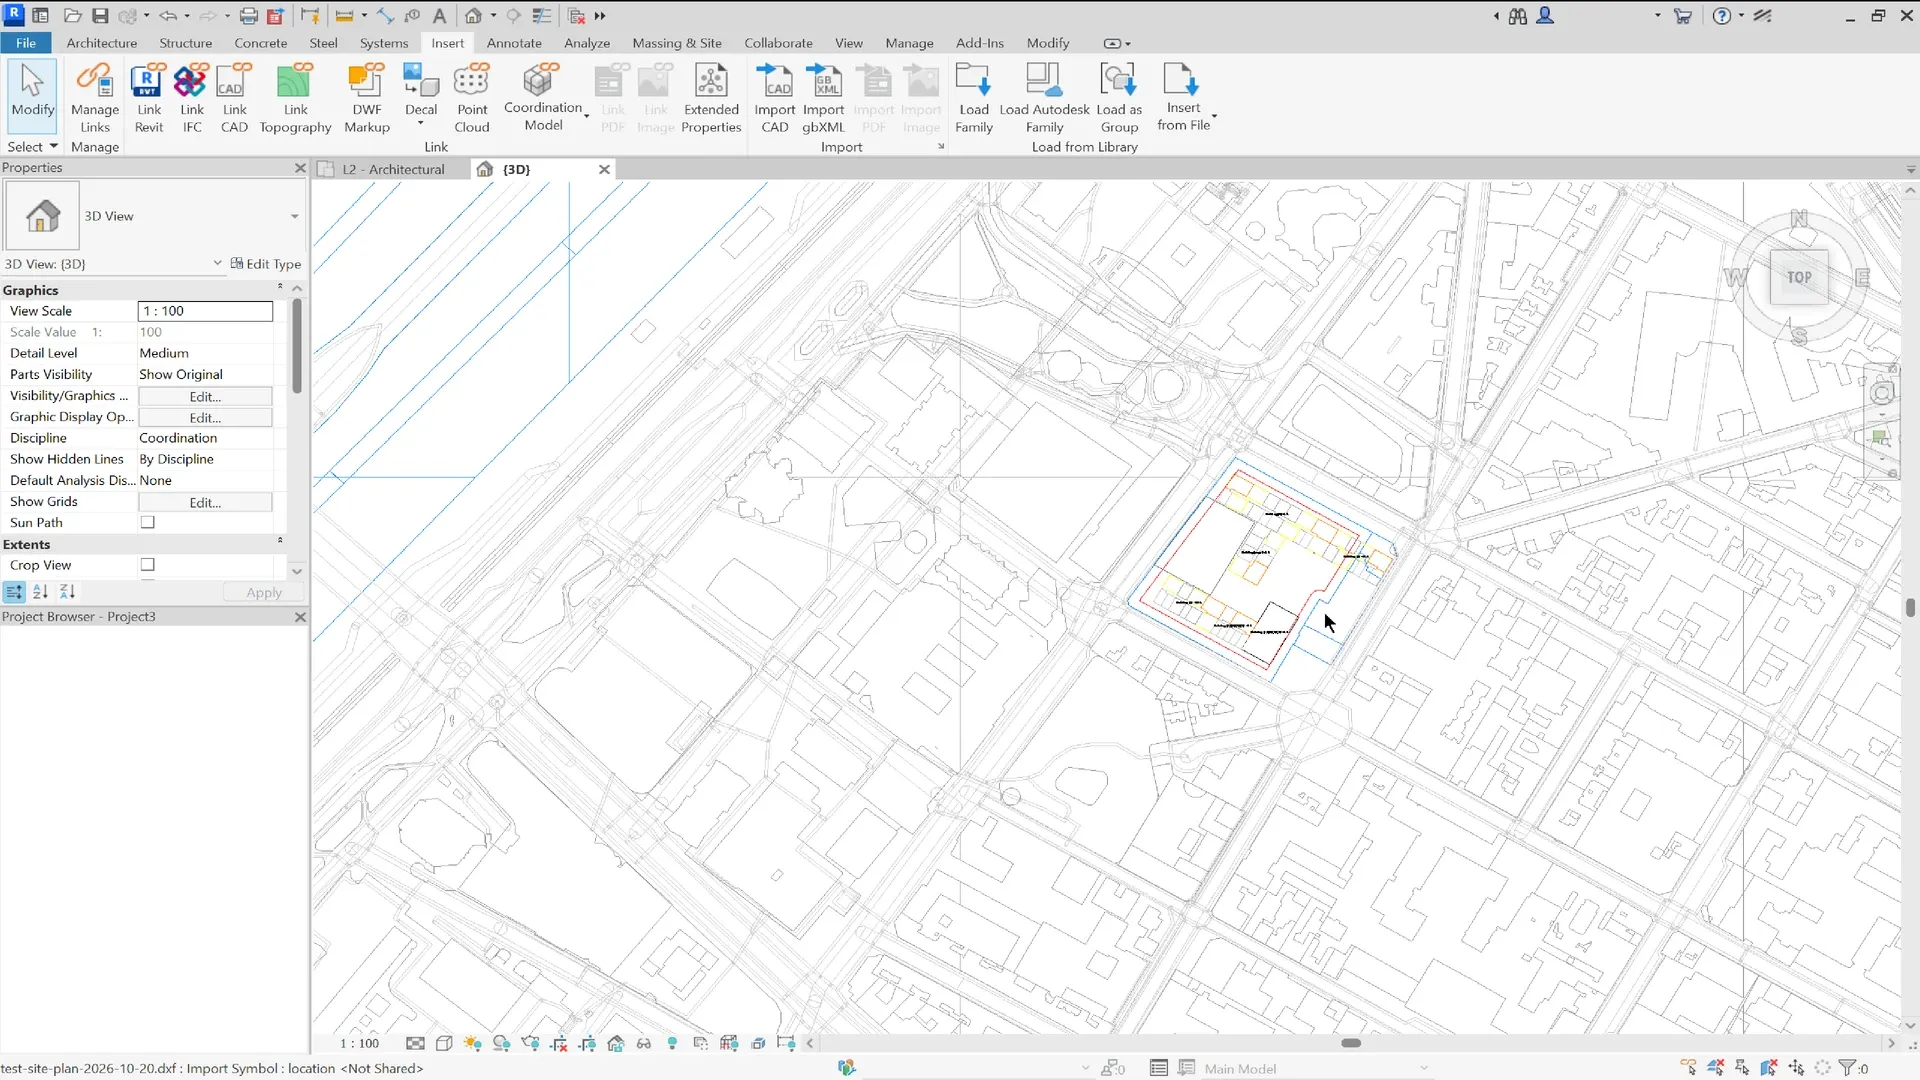
Task: Click the Temporary Hide/Isolate glasses icon
Action: point(644,1043)
